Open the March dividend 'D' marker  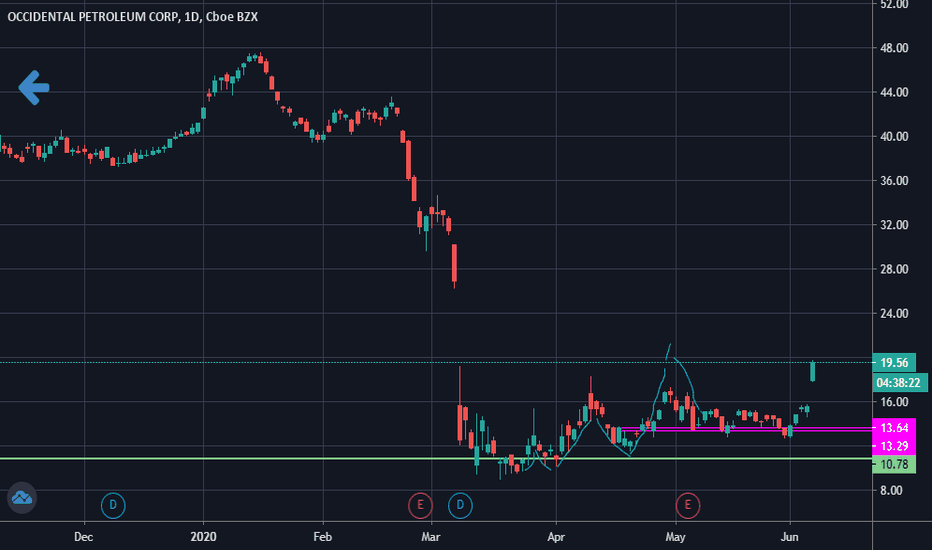pos(460,505)
